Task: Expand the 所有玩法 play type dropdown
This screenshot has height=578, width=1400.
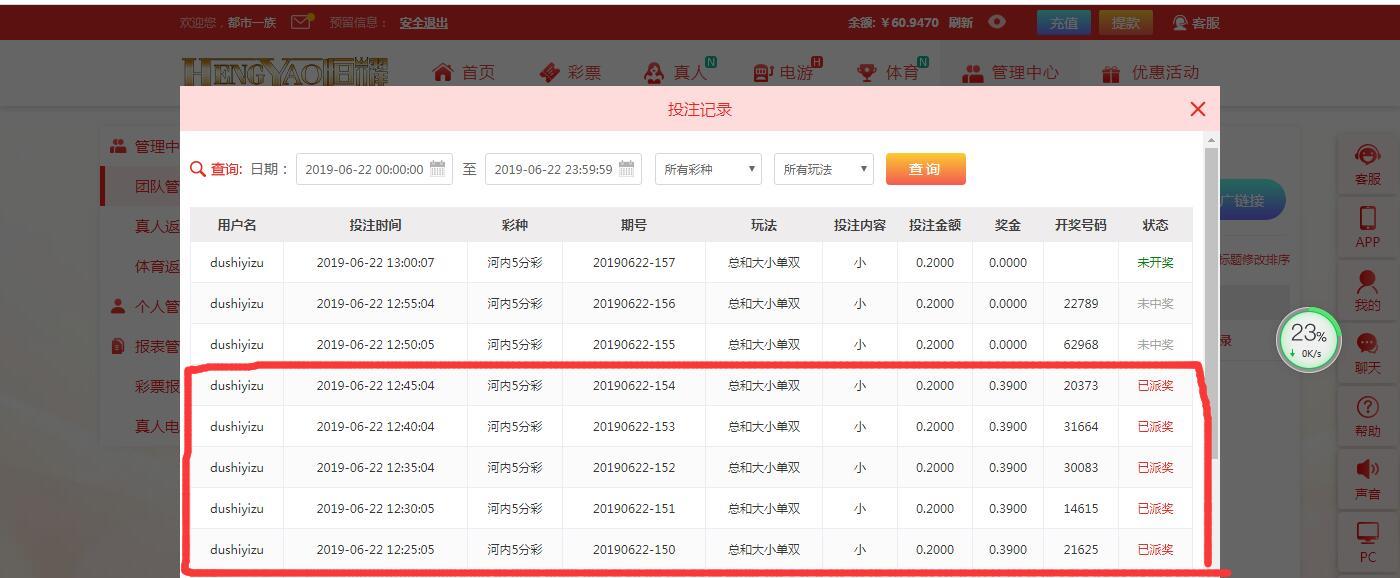Action: click(823, 169)
